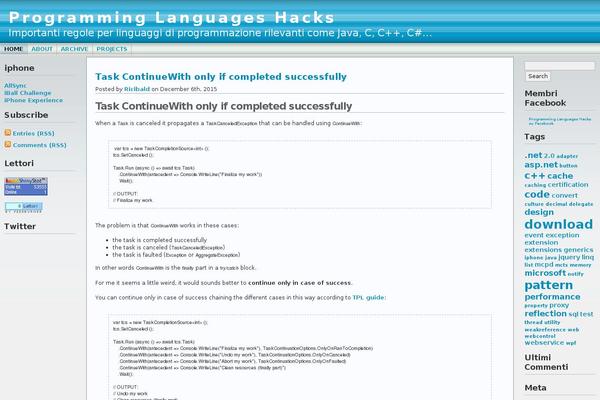The height and width of the screenshot is (400, 600).
Task: Open the iPhone Experience link
Action: (x=34, y=100)
